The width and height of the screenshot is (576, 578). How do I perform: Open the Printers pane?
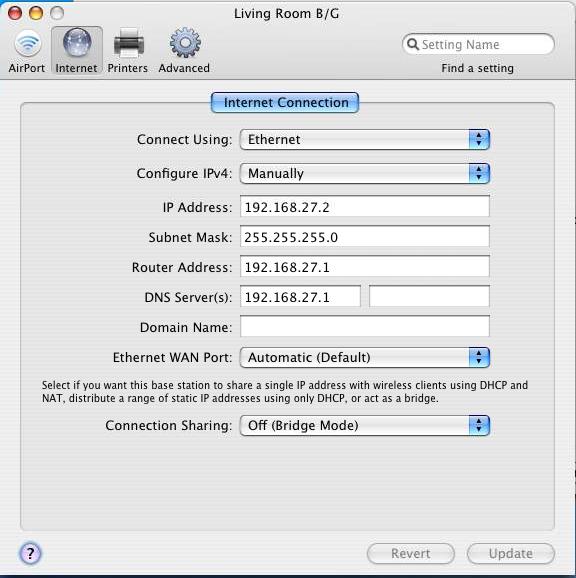pos(128,51)
